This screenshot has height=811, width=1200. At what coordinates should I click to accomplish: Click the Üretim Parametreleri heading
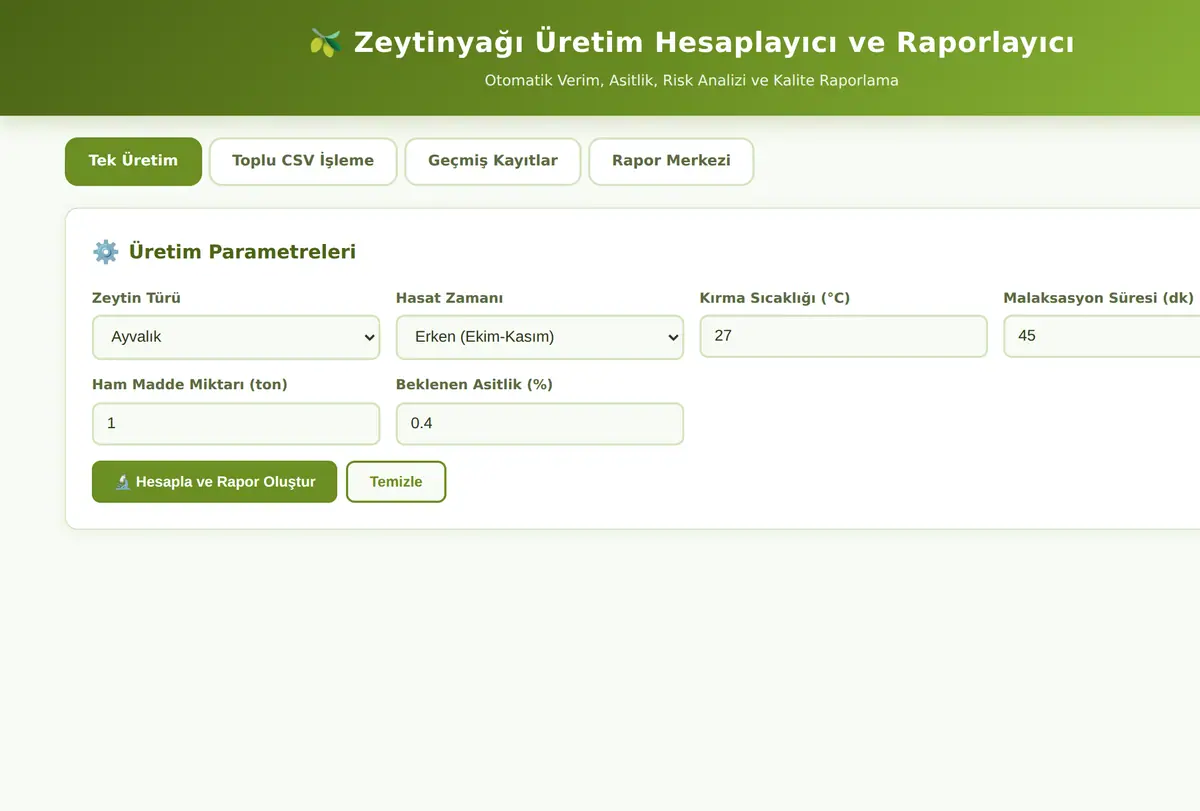click(242, 252)
